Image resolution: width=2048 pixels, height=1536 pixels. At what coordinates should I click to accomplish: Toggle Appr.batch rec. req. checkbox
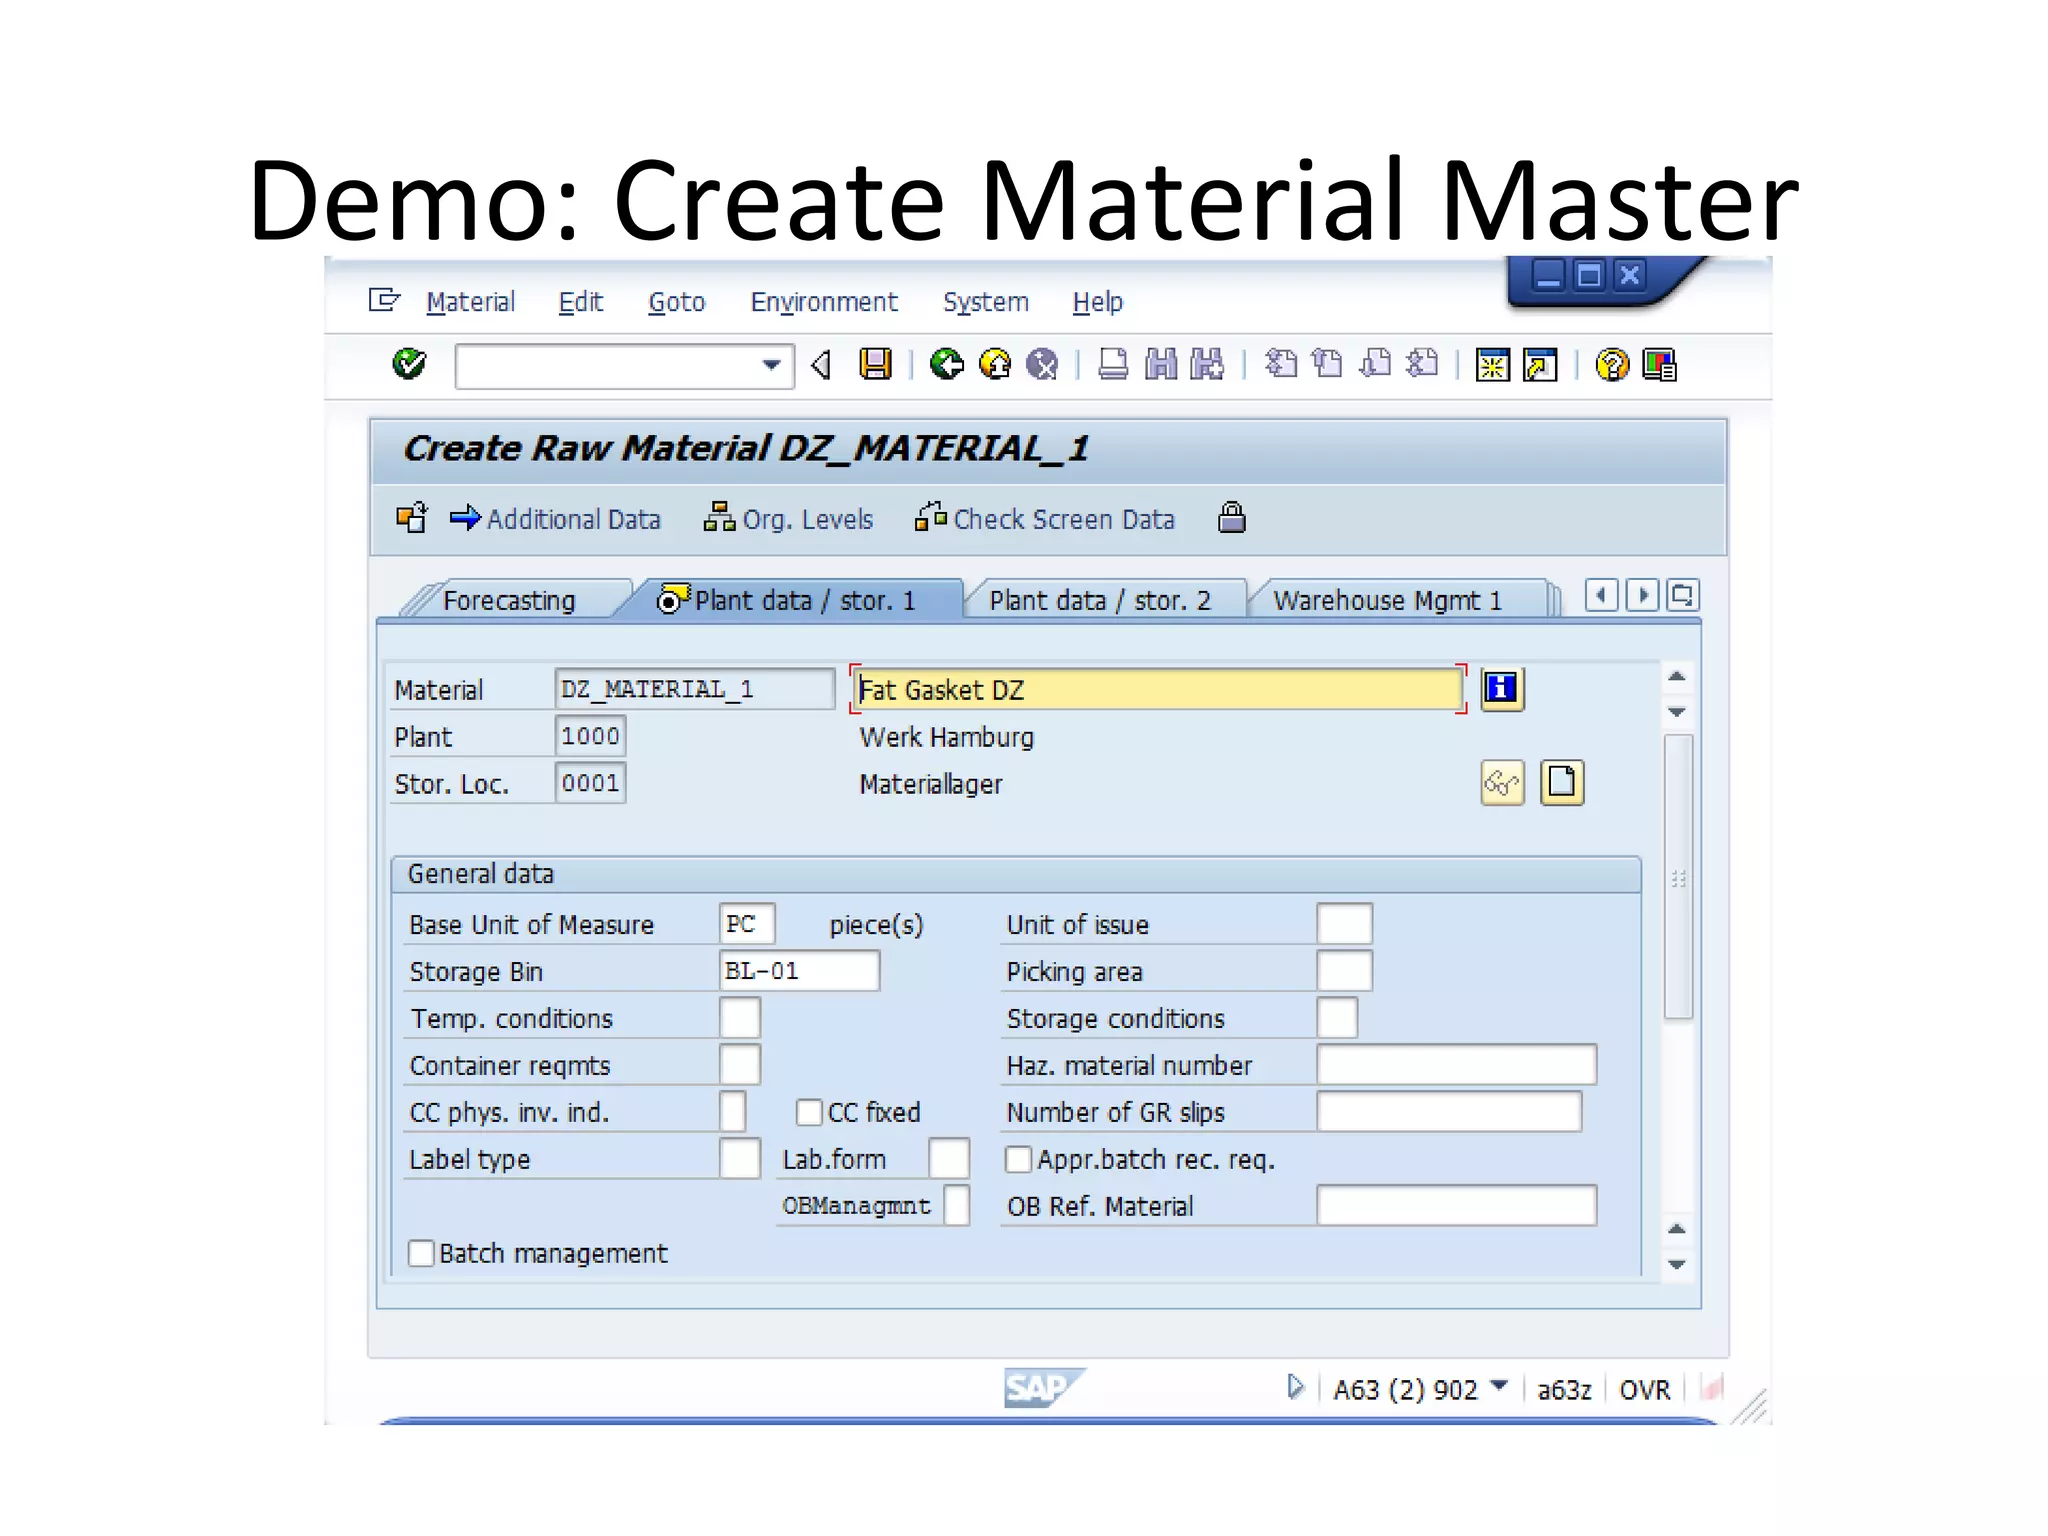(1018, 1159)
